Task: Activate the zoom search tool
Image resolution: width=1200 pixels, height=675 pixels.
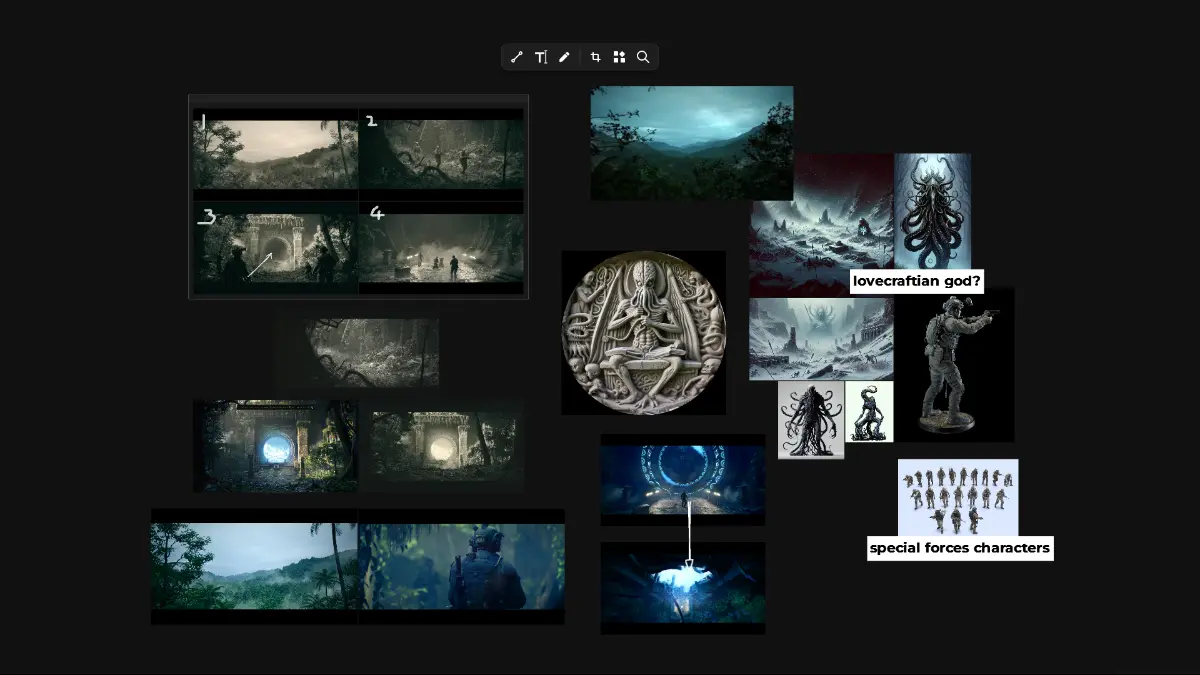Action: (x=643, y=57)
